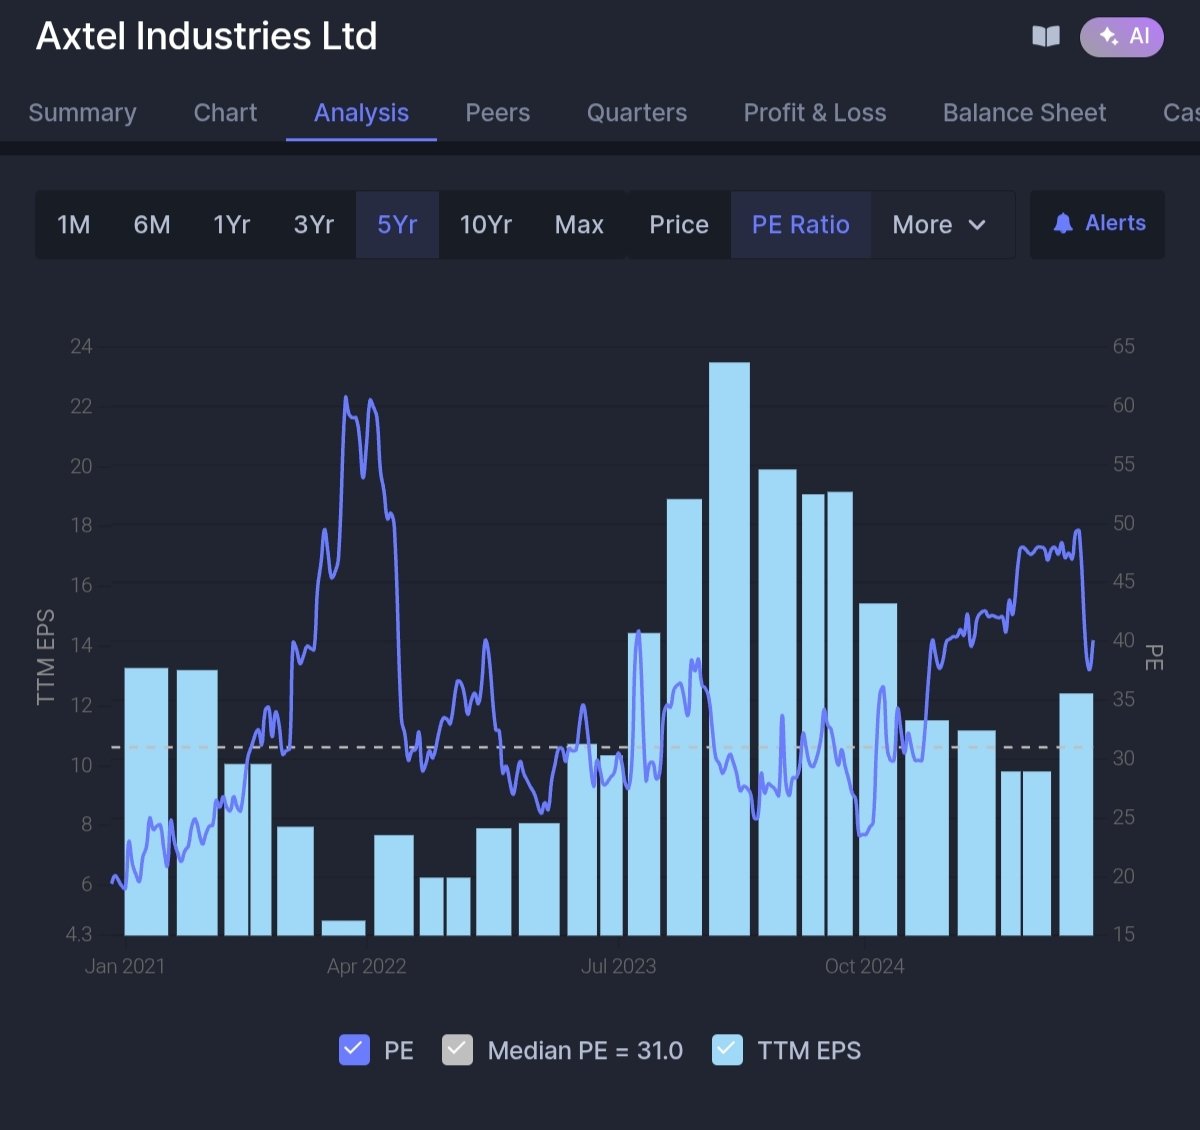The image size is (1200, 1130).
Task: Show the Price chart
Action: pos(679,225)
